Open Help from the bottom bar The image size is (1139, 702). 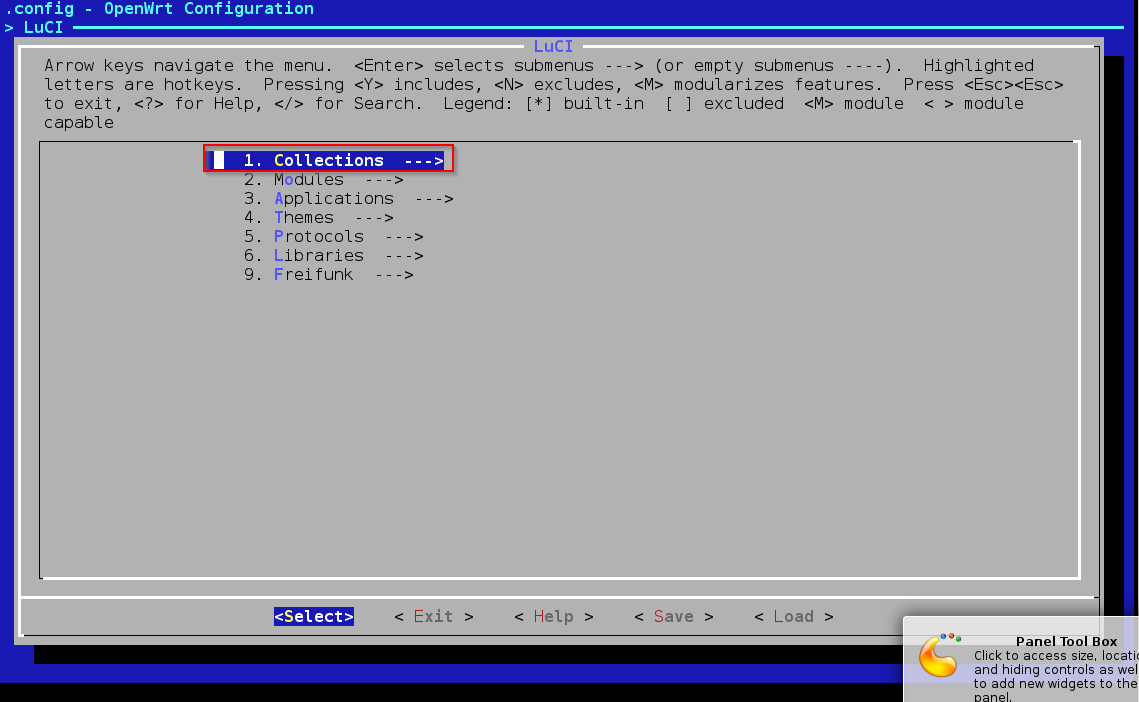[x=553, y=617]
